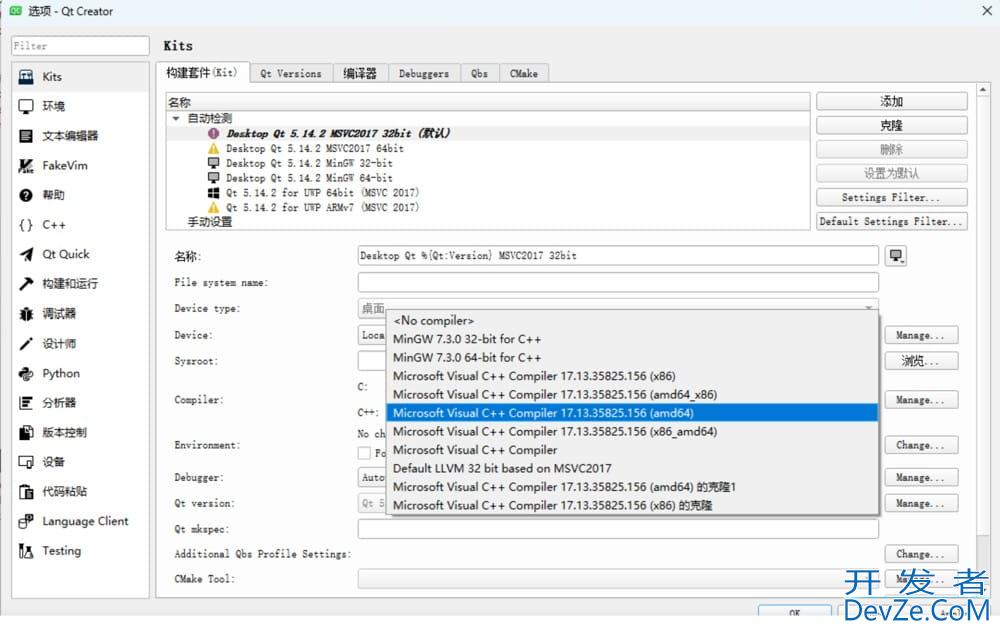Open the Python settings category

80,374
